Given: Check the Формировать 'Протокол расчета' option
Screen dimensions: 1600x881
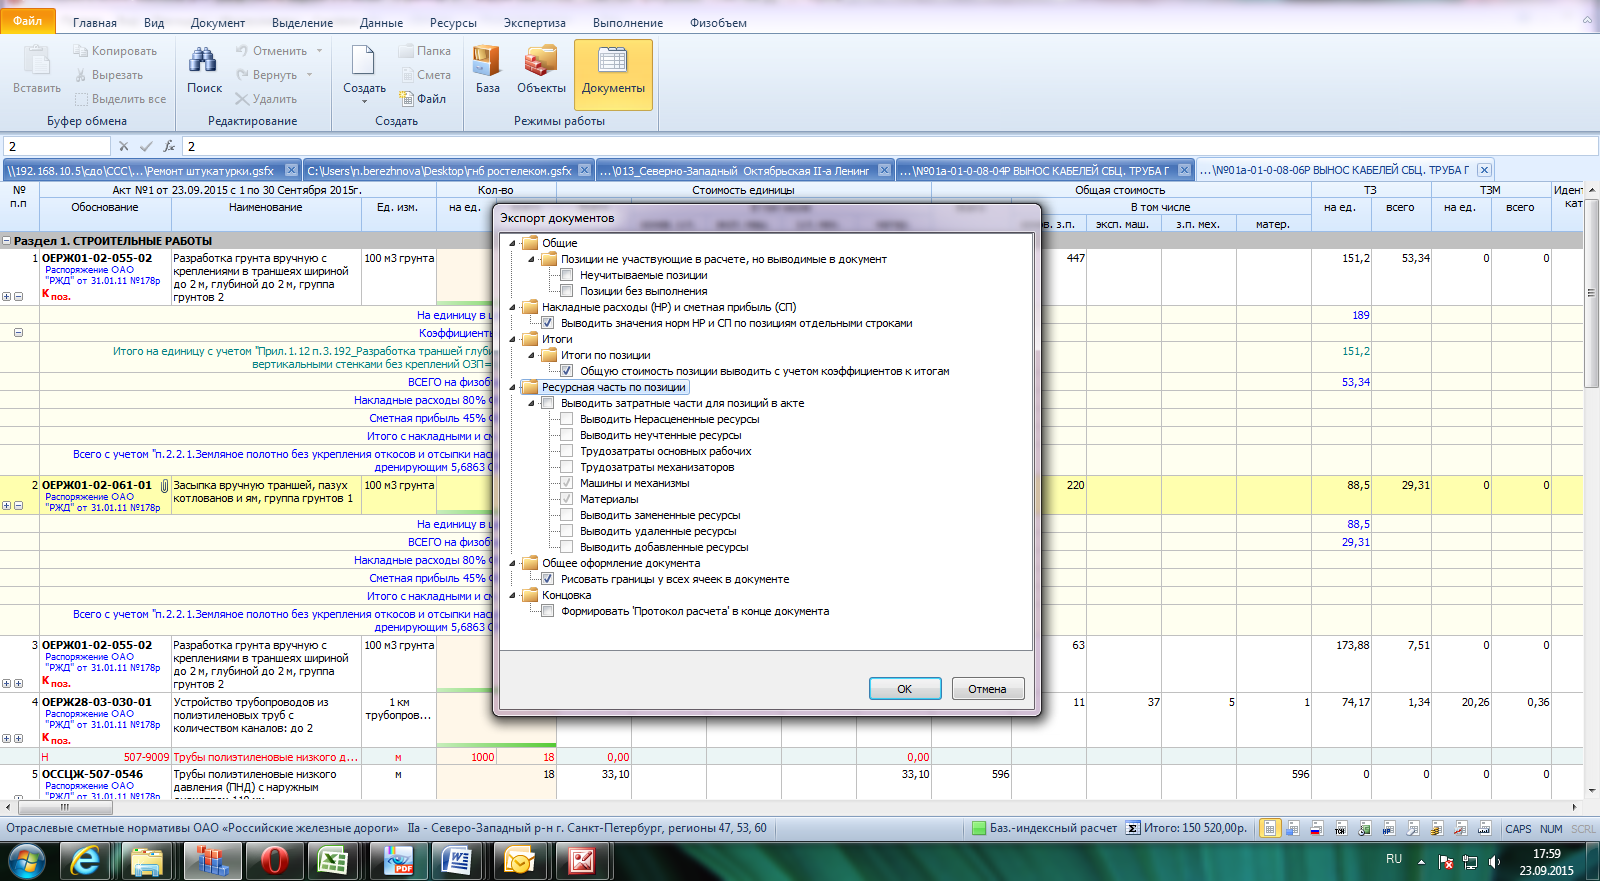Looking at the screenshot, I should pos(548,611).
